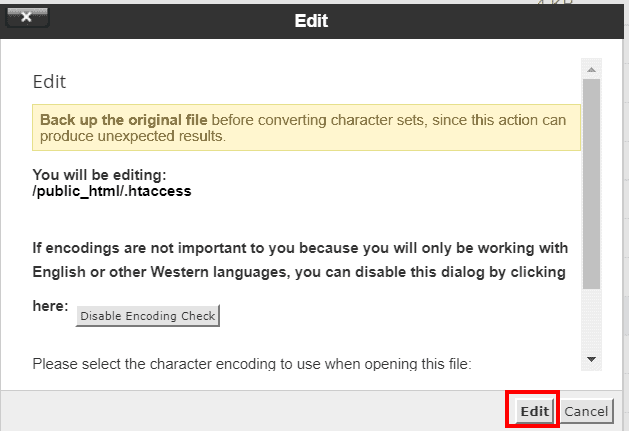Click 'You will be editing:' label
The height and width of the screenshot is (431, 629).
[99, 175]
